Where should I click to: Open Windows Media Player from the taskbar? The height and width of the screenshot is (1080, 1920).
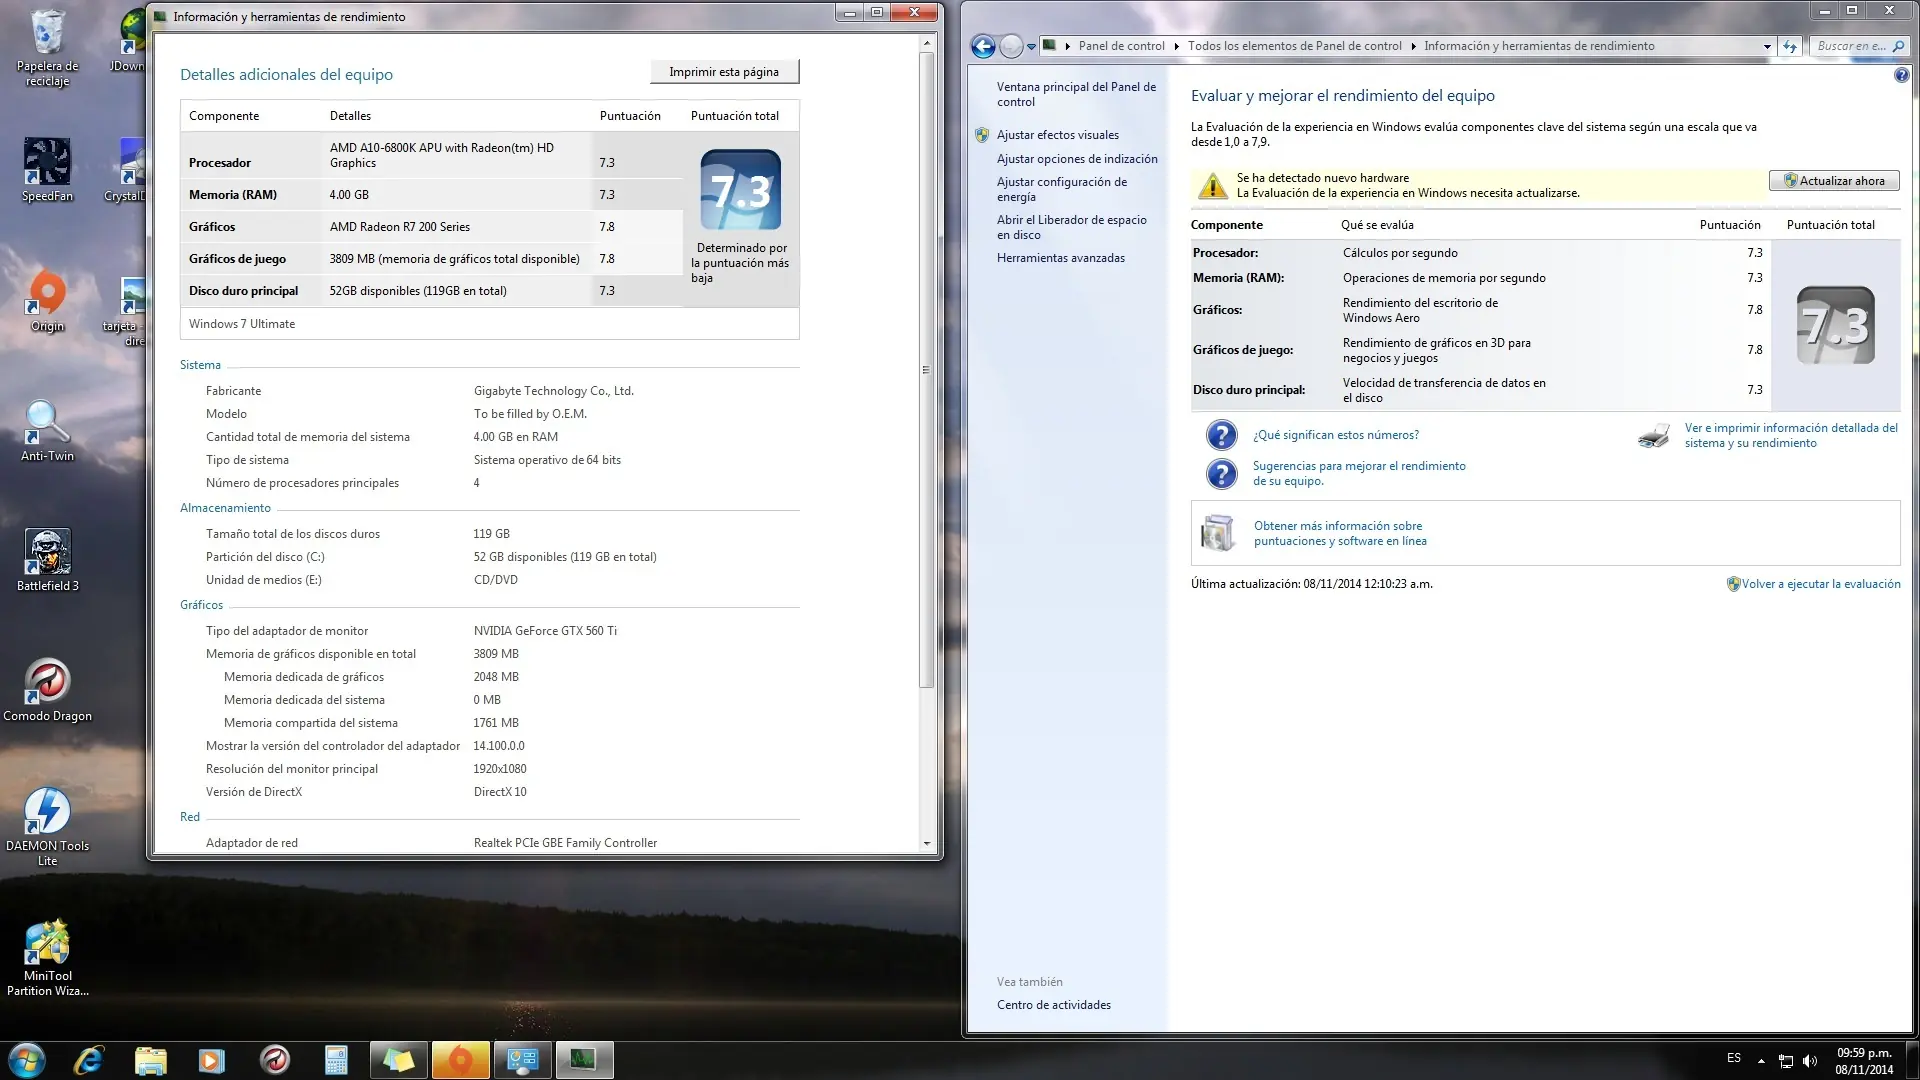(x=211, y=1060)
